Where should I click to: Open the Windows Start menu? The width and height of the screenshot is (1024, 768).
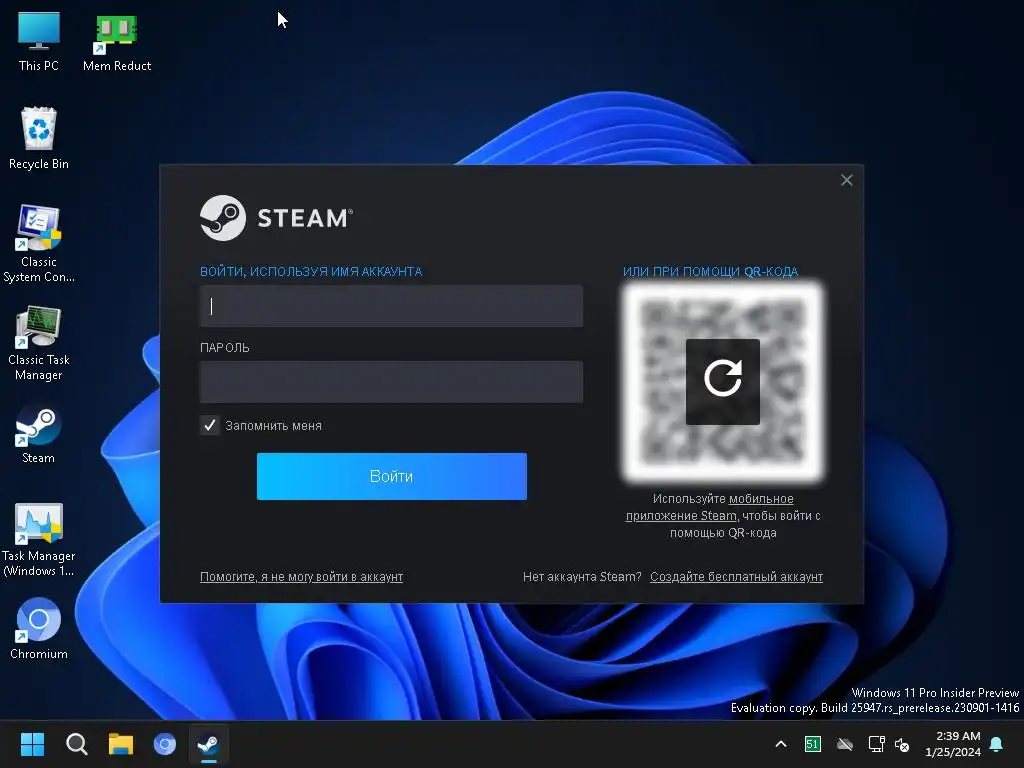[32, 744]
